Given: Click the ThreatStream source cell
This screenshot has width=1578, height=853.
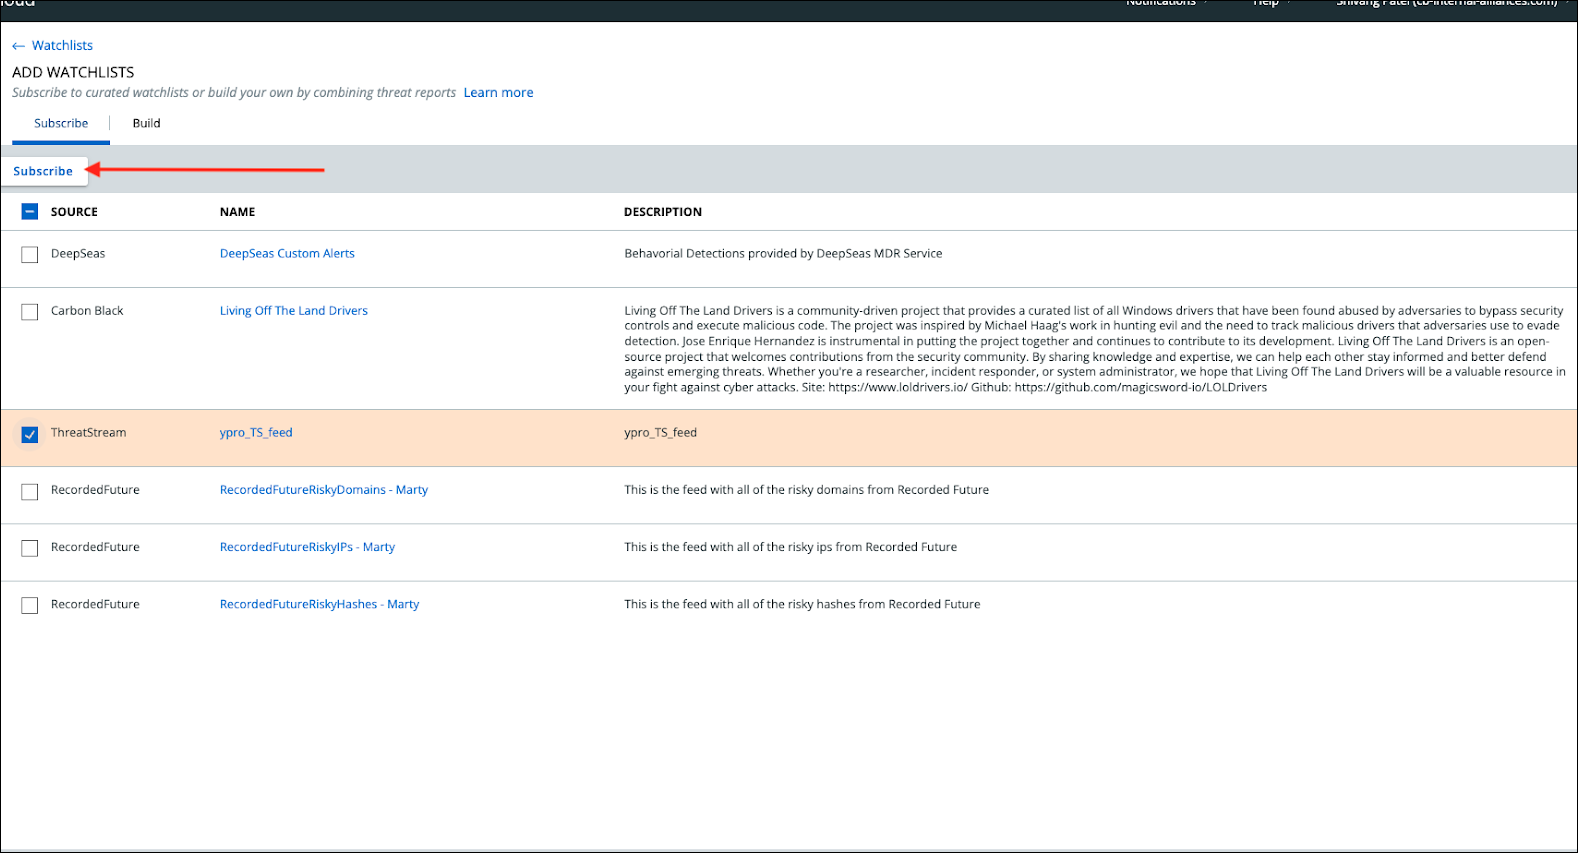Looking at the screenshot, I should point(88,433).
